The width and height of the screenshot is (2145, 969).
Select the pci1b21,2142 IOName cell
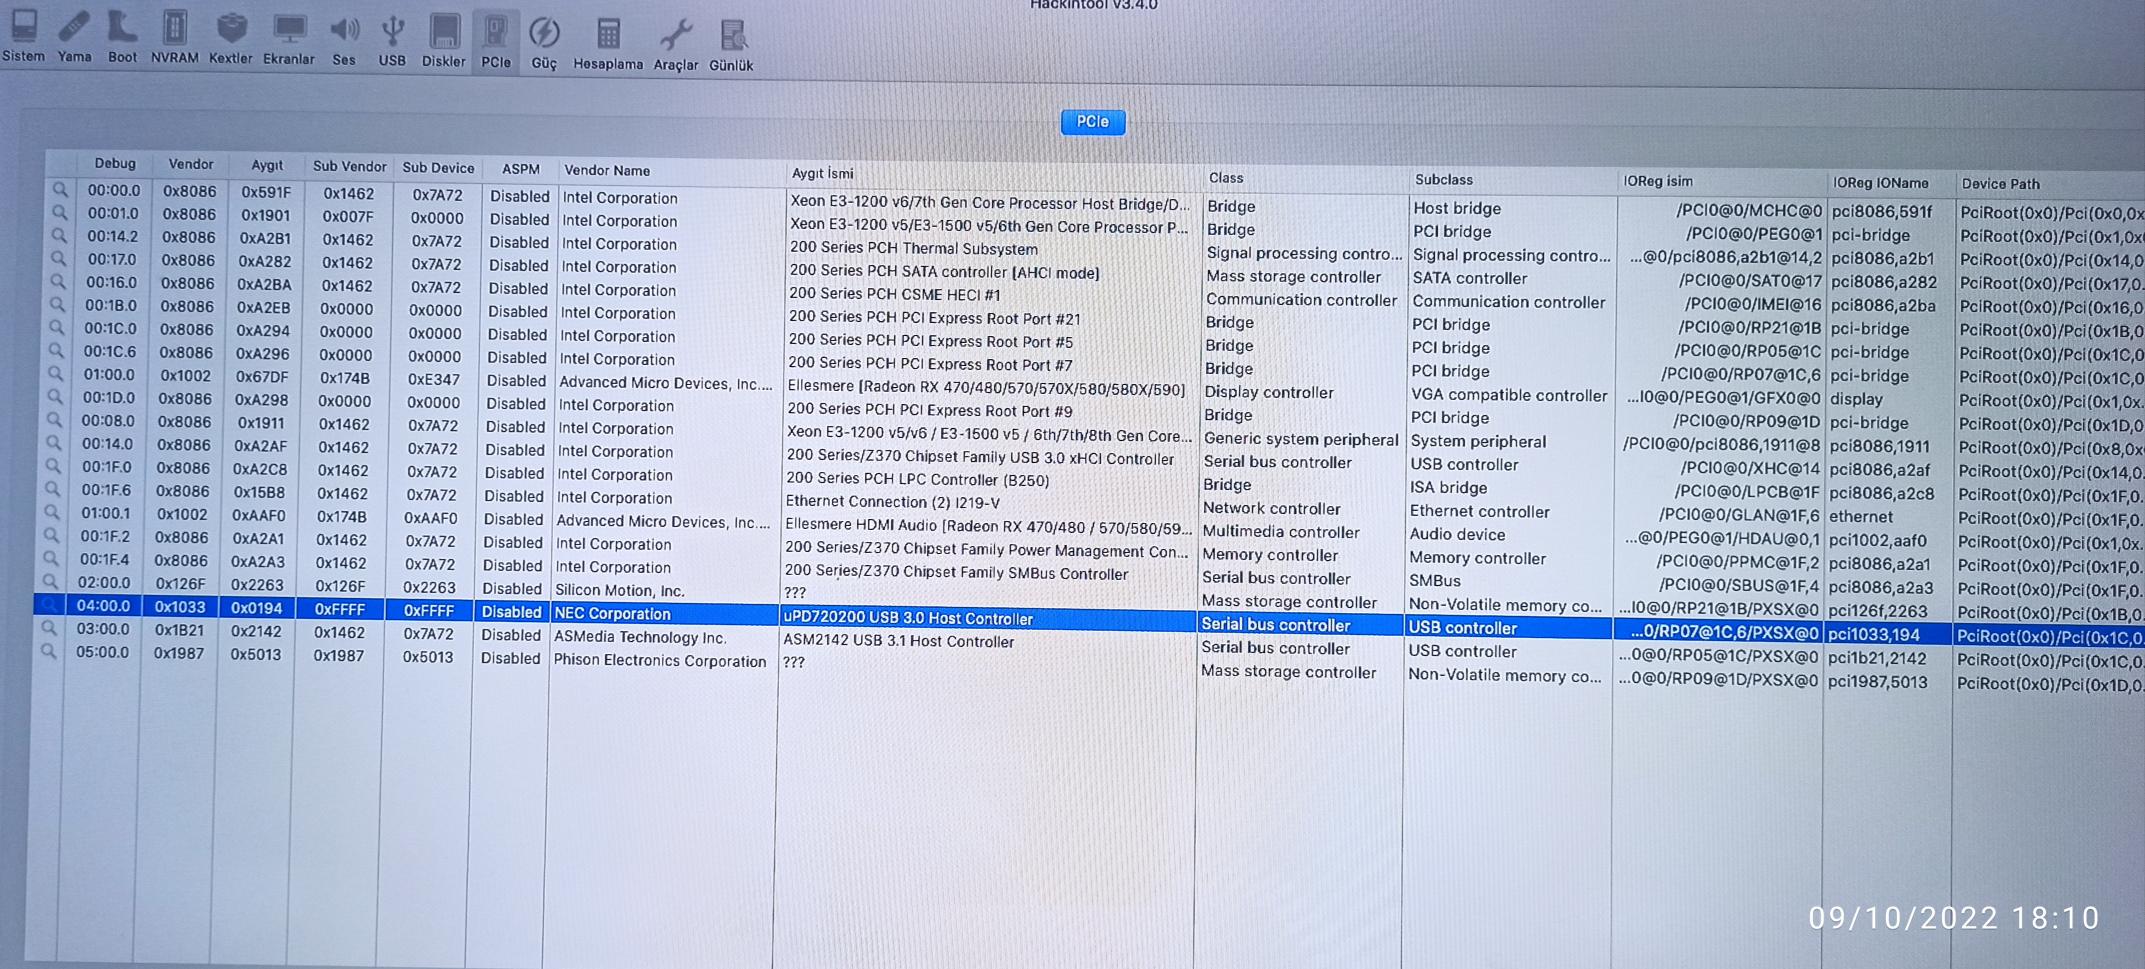1878,658
